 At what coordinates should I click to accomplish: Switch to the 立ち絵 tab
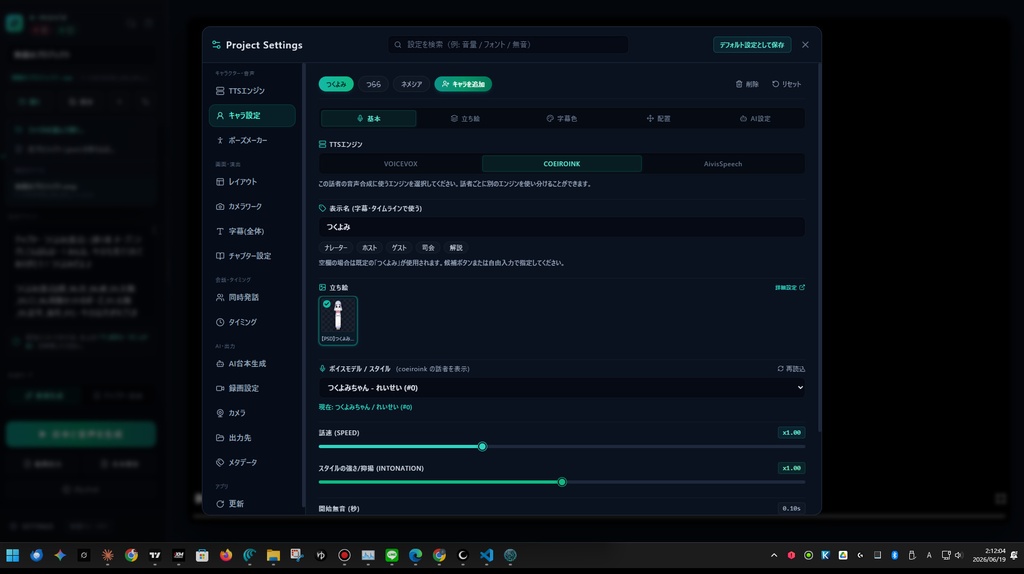tap(465, 119)
